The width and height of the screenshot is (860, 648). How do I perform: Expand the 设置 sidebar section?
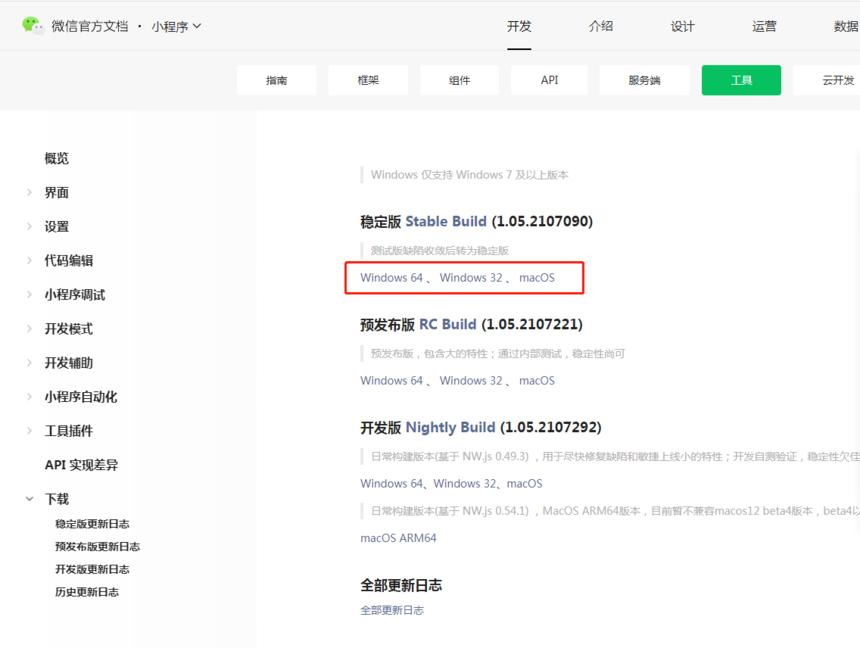click(57, 226)
